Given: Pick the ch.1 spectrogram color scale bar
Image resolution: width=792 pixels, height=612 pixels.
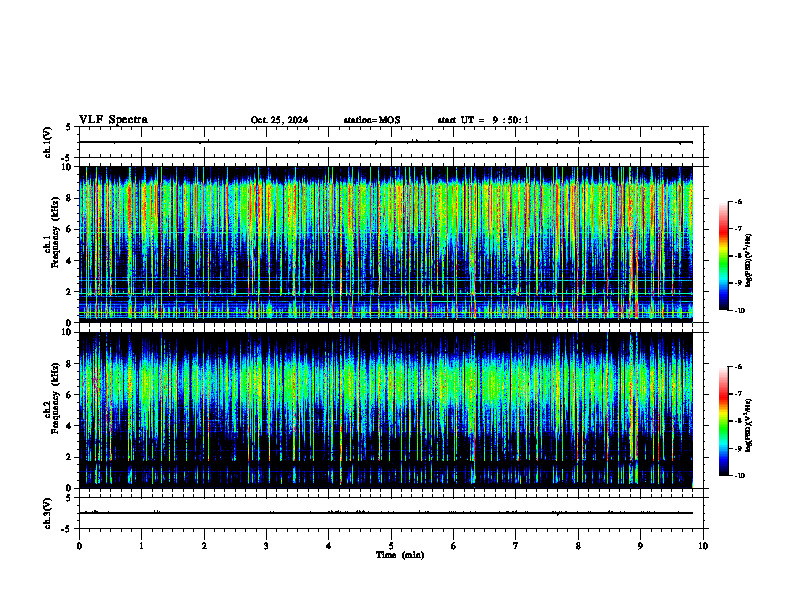Looking at the screenshot, I should click(723, 256).
